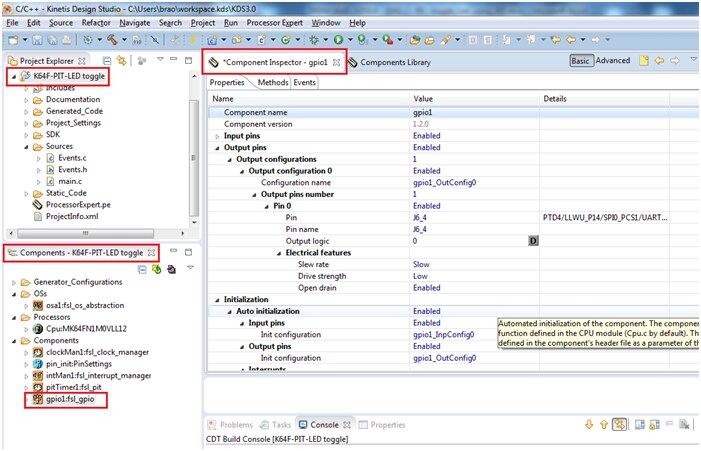Open the Processor Expert menu
The height and width of the screenshot is (451, 701).
tap(274, 23)
